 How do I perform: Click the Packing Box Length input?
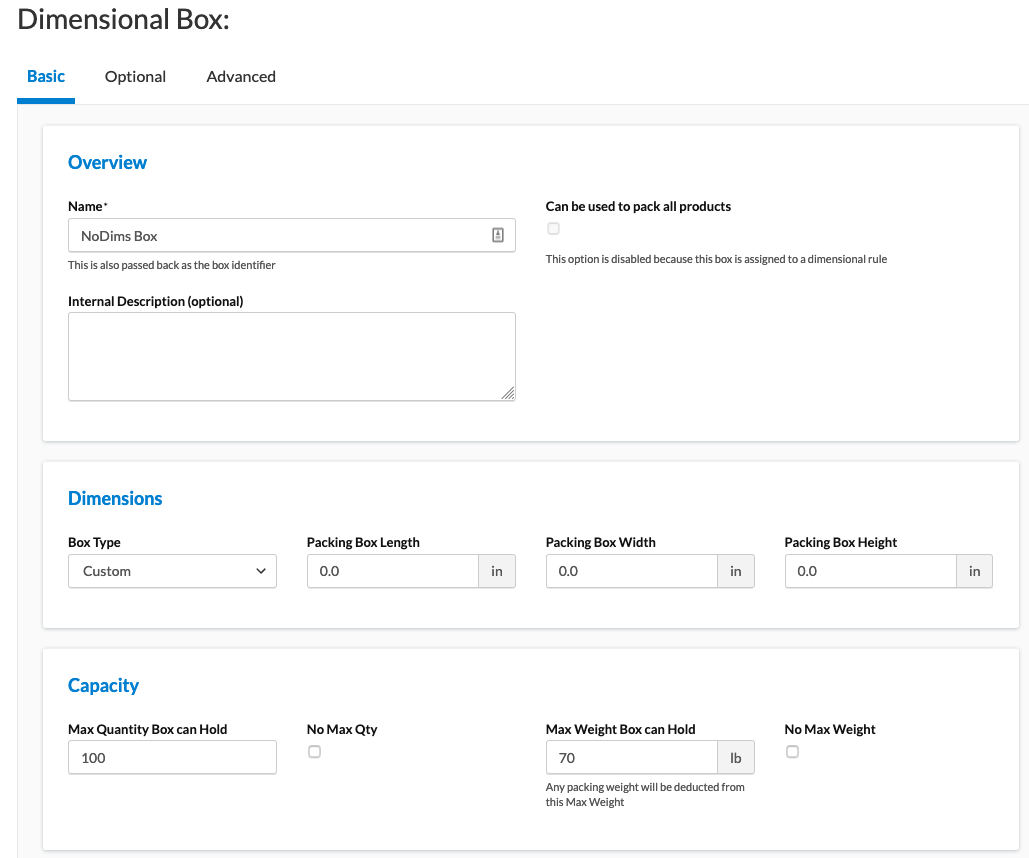click(x=392, y=572)
